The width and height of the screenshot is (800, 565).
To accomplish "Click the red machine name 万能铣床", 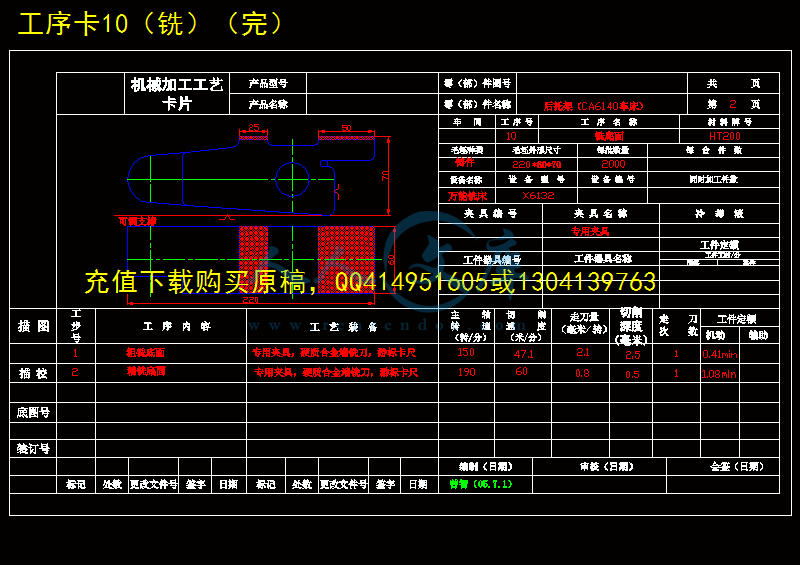I will tap(467, 196).
